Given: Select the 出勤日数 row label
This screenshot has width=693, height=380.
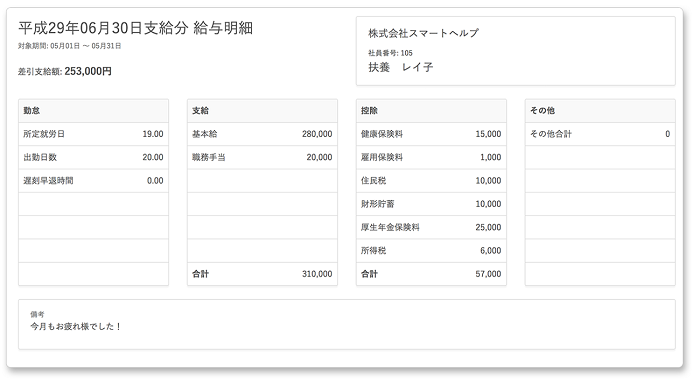Looking at the screenshot, I should [x=40, y=157].
